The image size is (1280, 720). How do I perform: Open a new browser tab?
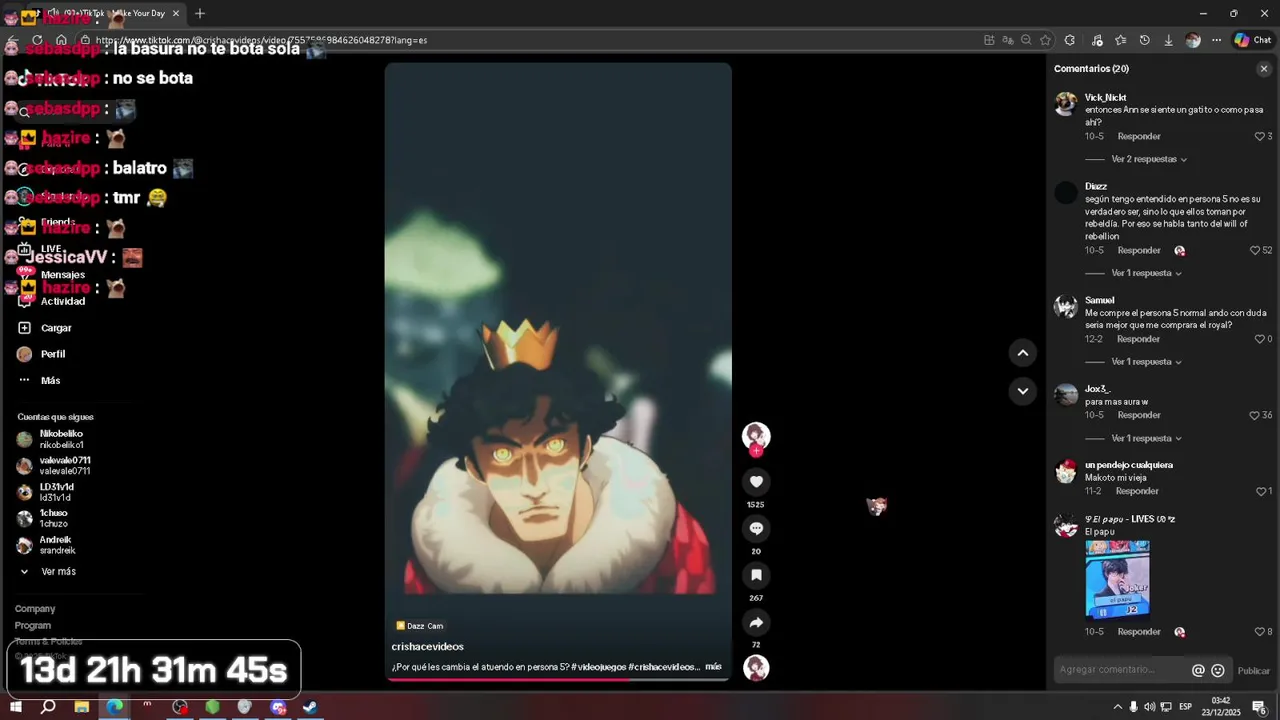200,13
